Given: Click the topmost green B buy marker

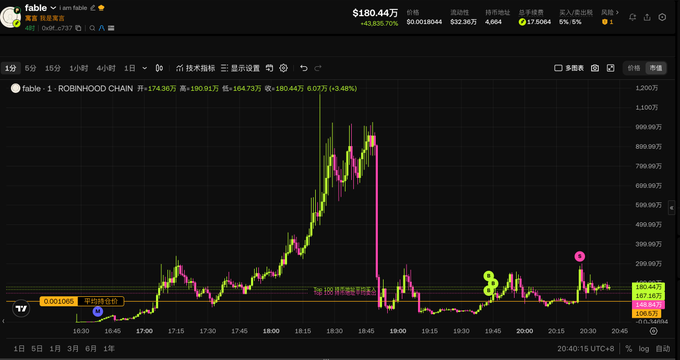Looking at the screenshot, I should pos(489,276).
